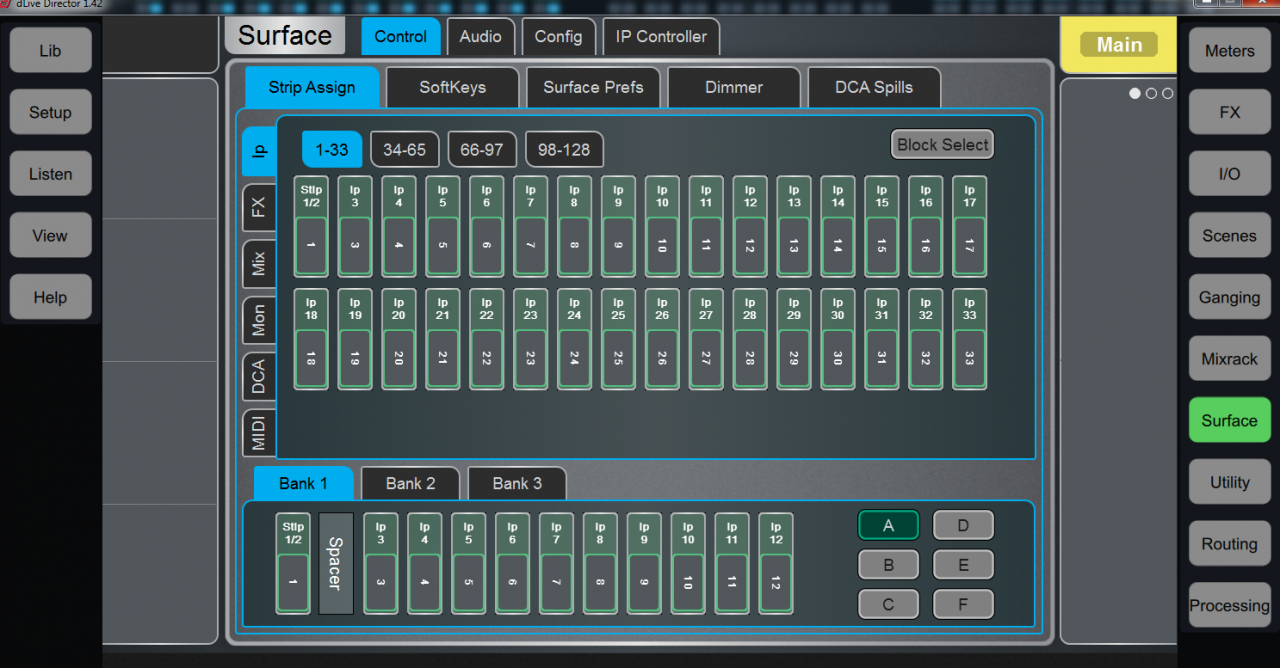
Task: Open the Mixrack screen
Action: tap(1229, 359)
